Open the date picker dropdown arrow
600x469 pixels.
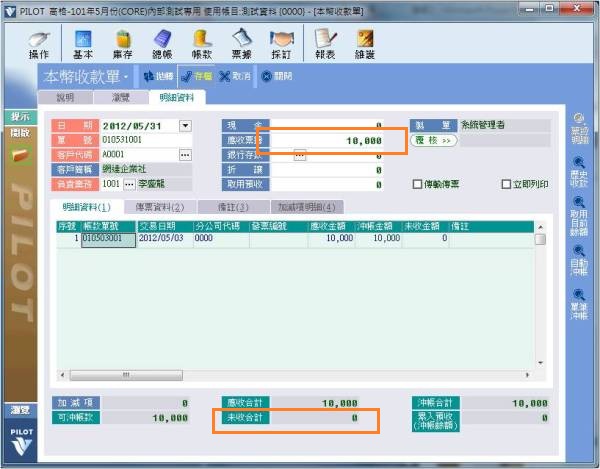tap(185, 125)
